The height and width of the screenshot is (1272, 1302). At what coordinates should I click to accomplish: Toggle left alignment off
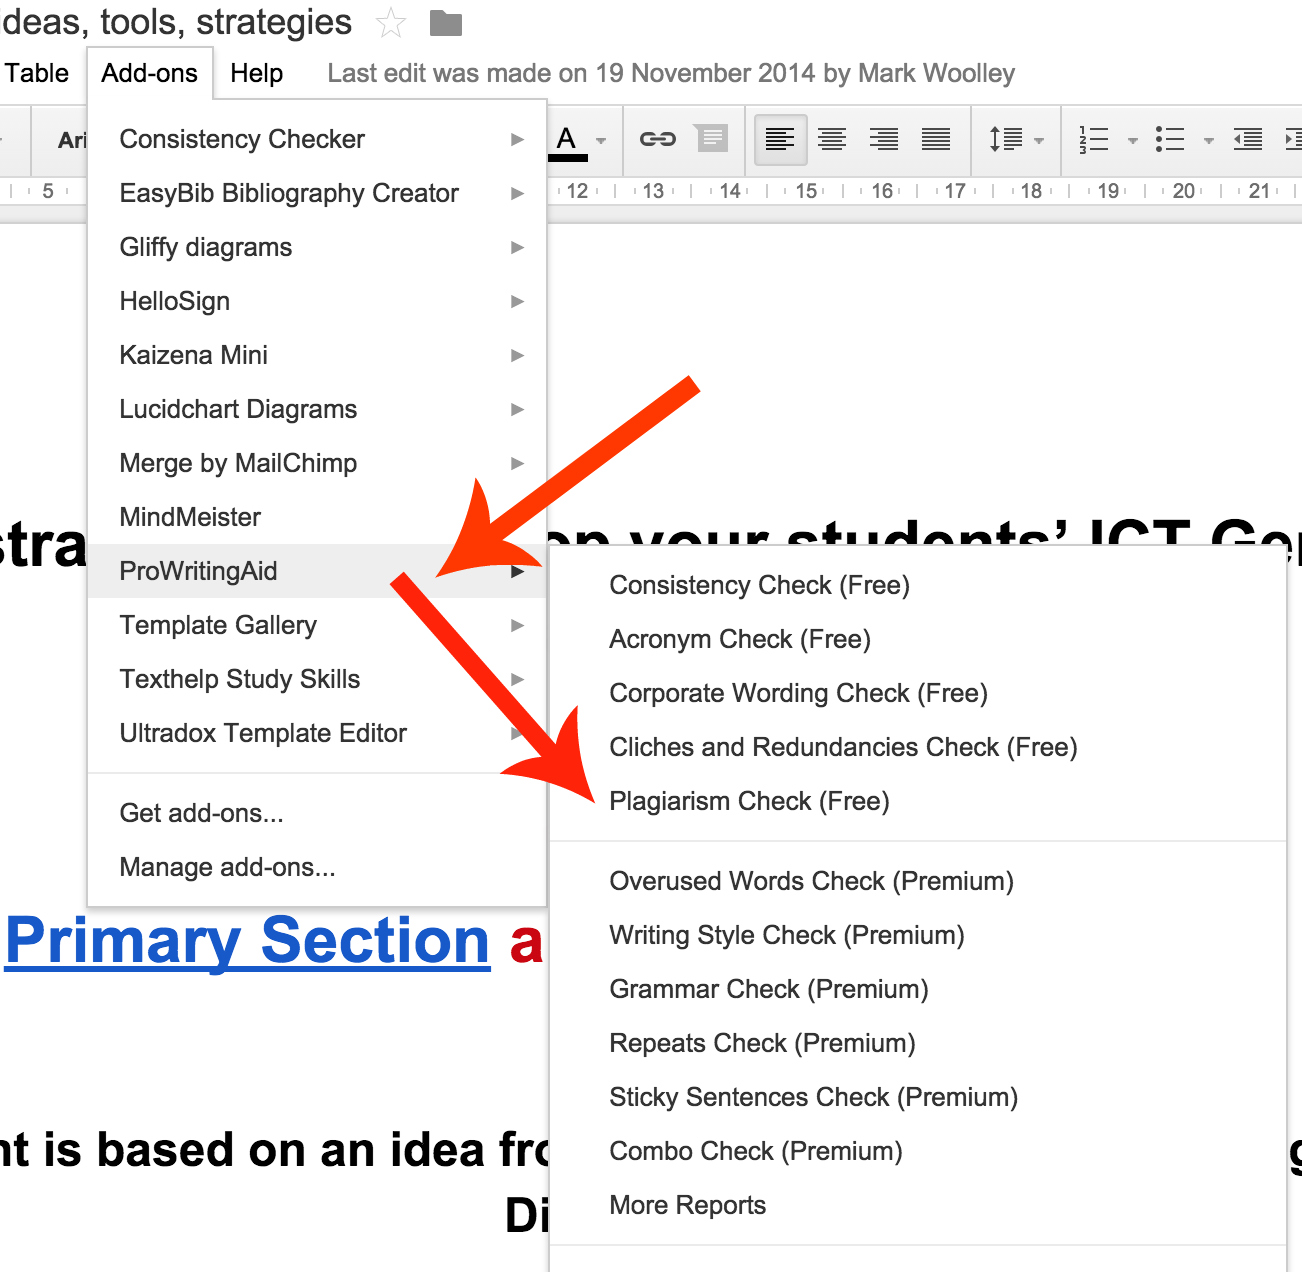pos(779,139)
